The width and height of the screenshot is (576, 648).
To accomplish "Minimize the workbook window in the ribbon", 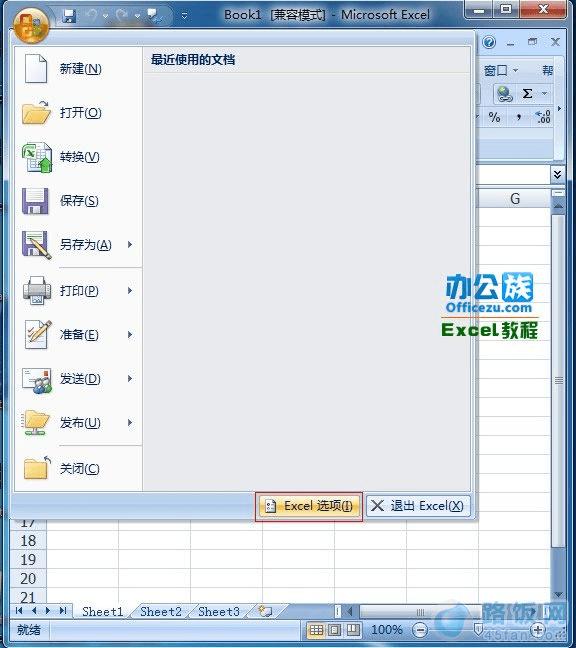I will coord(511,43).
